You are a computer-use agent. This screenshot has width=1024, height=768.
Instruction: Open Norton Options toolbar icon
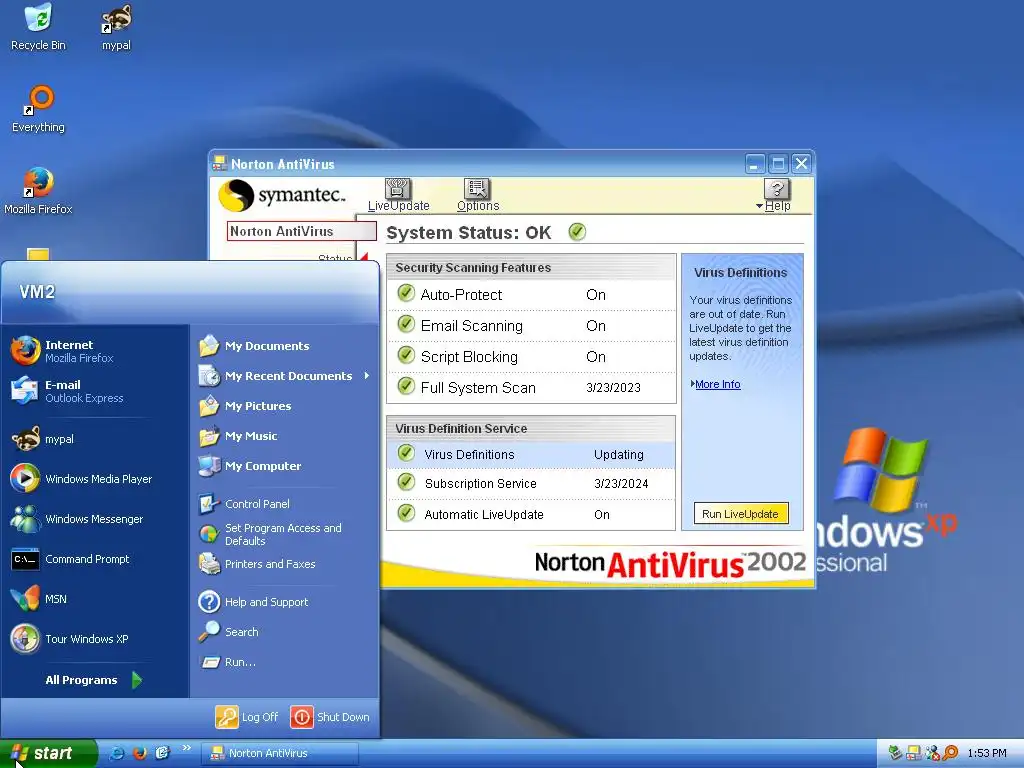click(477, 195)
